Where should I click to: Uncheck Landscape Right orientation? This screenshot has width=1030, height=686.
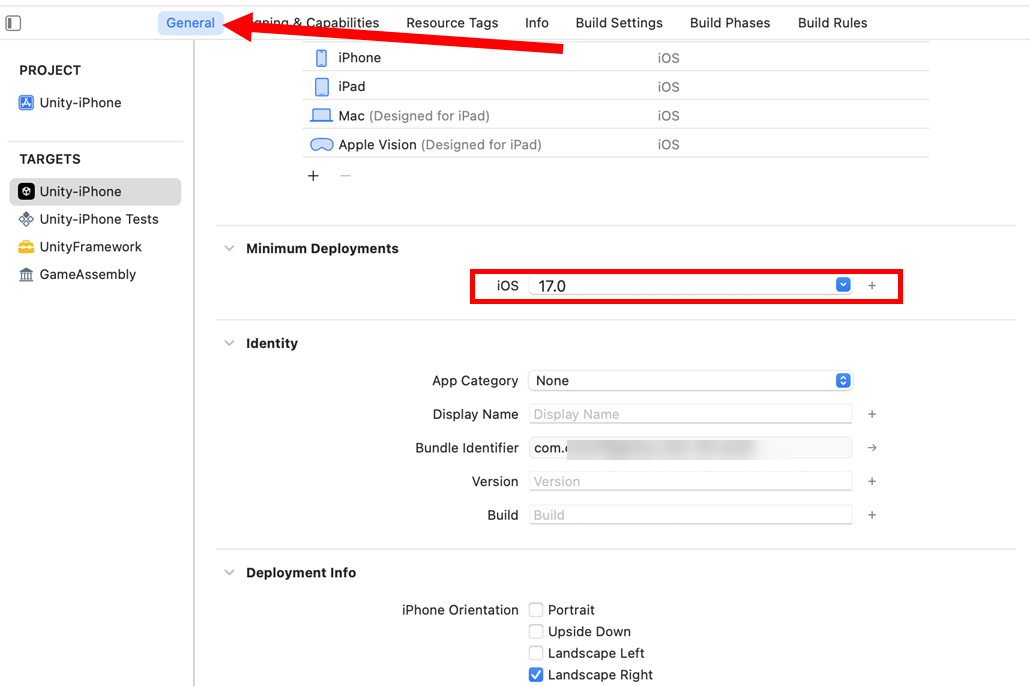pos(536,675)
